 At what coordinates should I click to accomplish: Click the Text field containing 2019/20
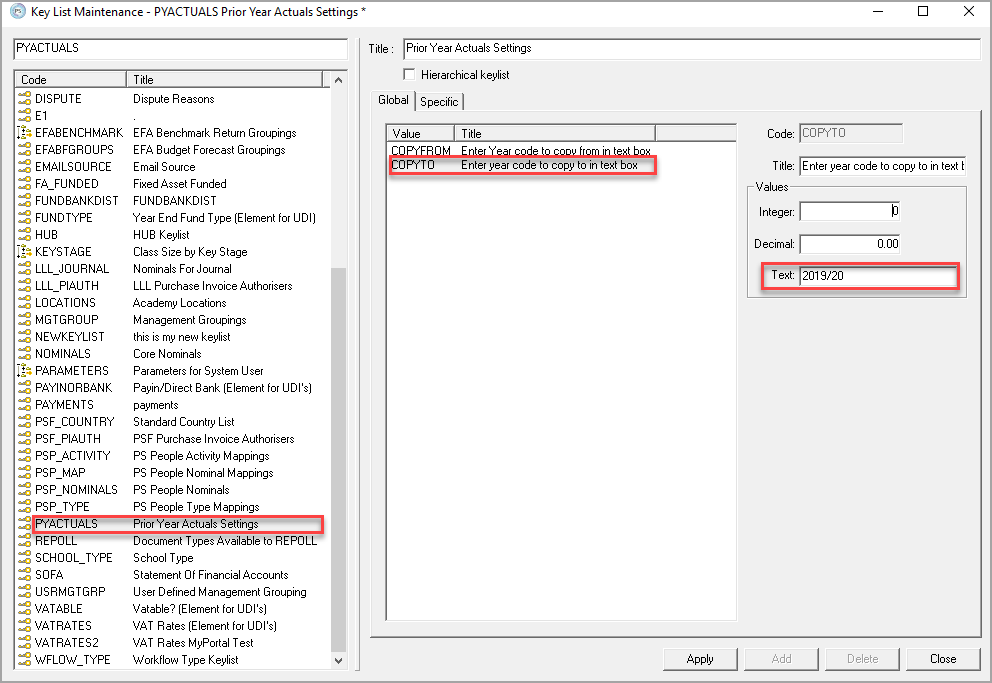pos(877,276)
